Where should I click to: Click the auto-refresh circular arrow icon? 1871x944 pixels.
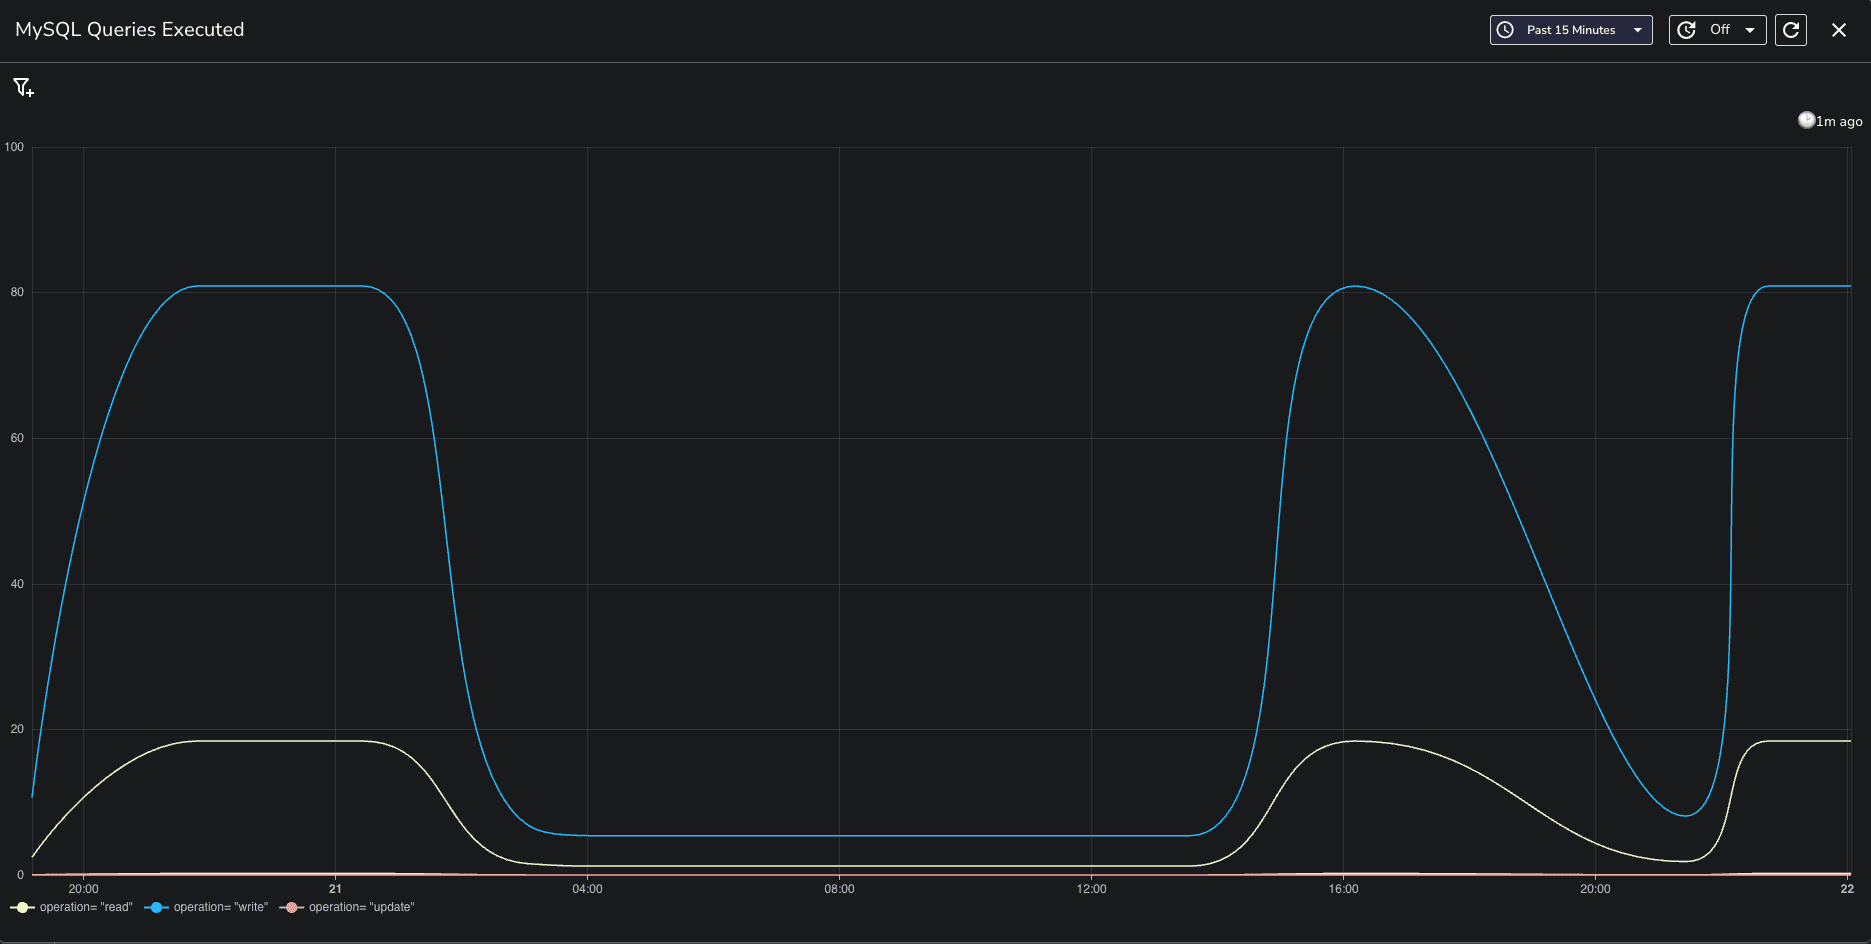coord(1686,30)
